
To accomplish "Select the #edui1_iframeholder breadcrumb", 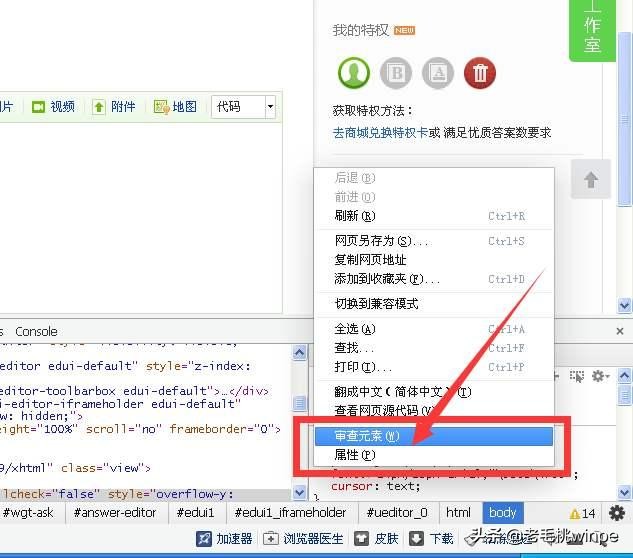I will pyautogui.click(x=290, y=513).
